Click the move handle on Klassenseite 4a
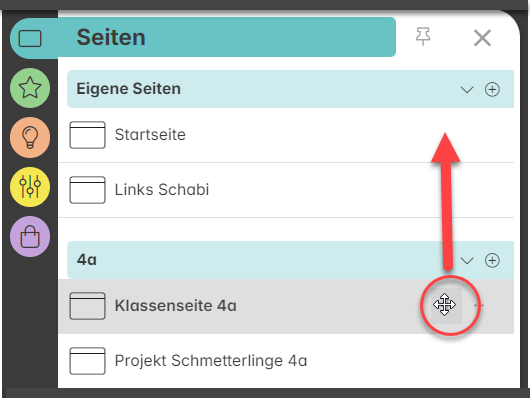 click(445, 305)
